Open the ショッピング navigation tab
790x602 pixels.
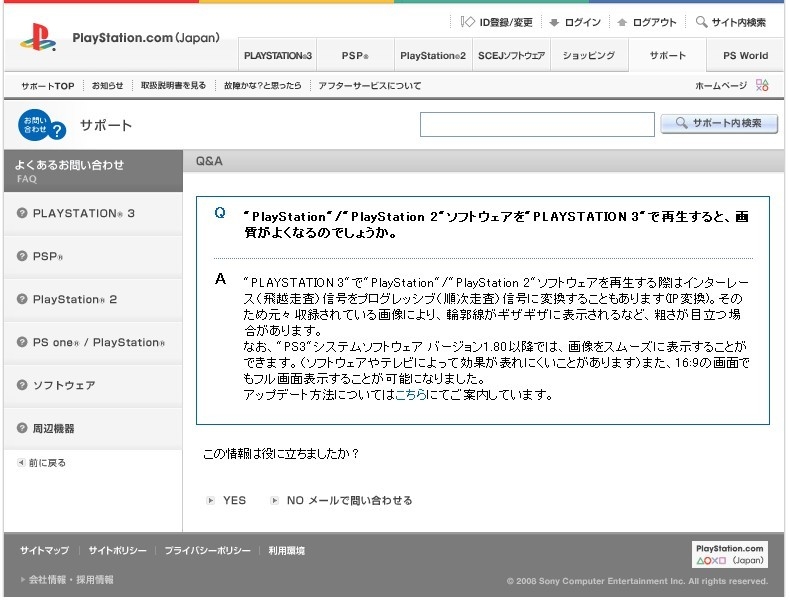pyautogui.click(x=589, y=55)
